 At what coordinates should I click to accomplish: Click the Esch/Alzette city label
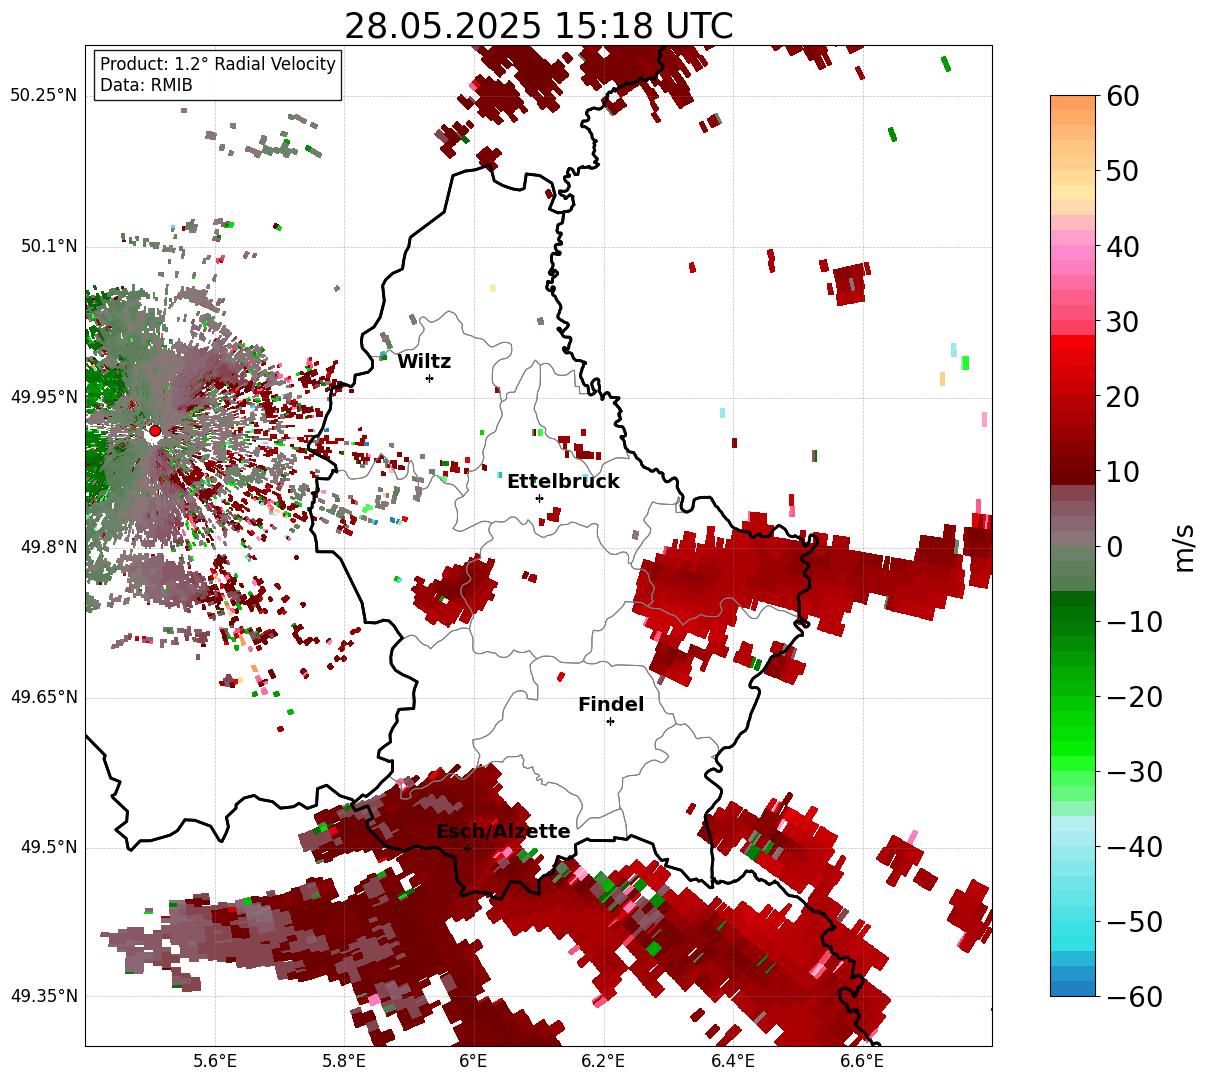503,832
